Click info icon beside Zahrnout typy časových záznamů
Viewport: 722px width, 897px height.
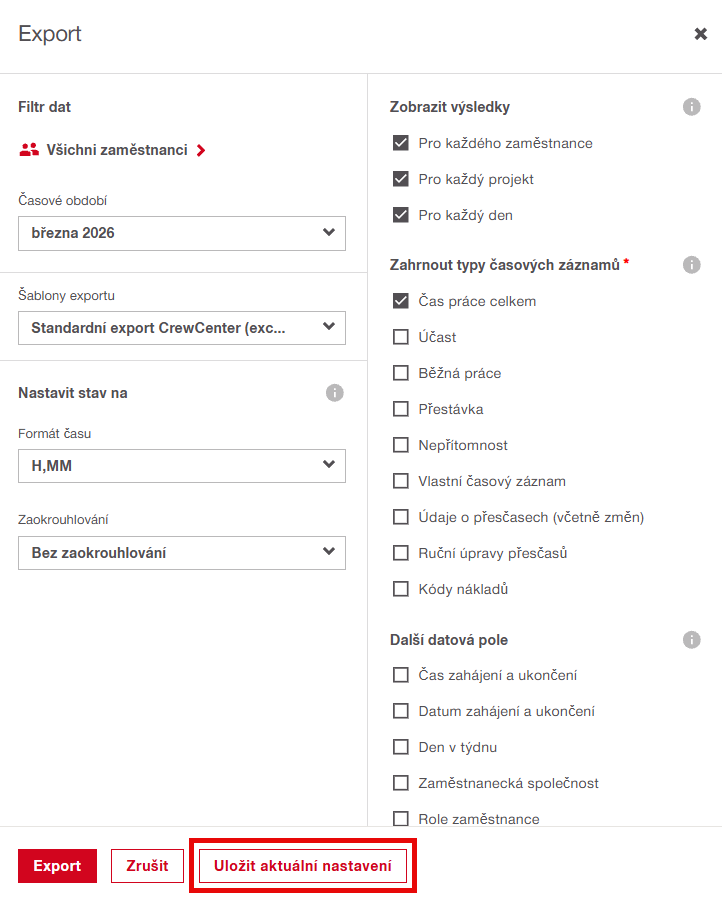point(691,265)
